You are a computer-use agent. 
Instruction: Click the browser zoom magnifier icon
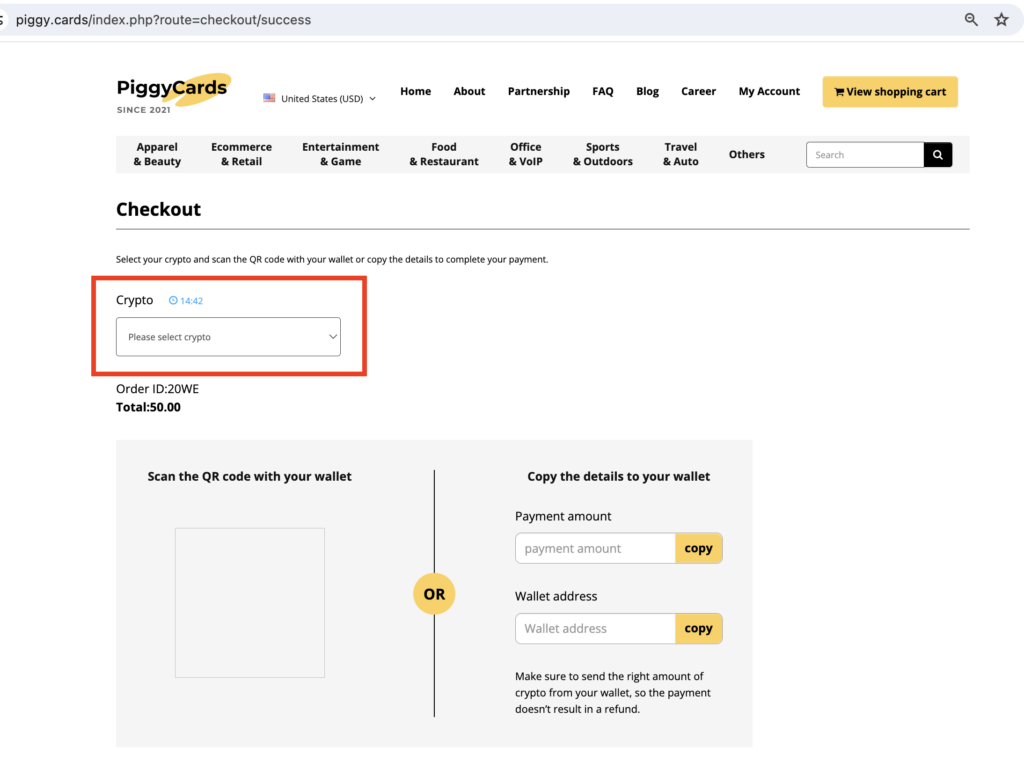[x=971, y=20]
